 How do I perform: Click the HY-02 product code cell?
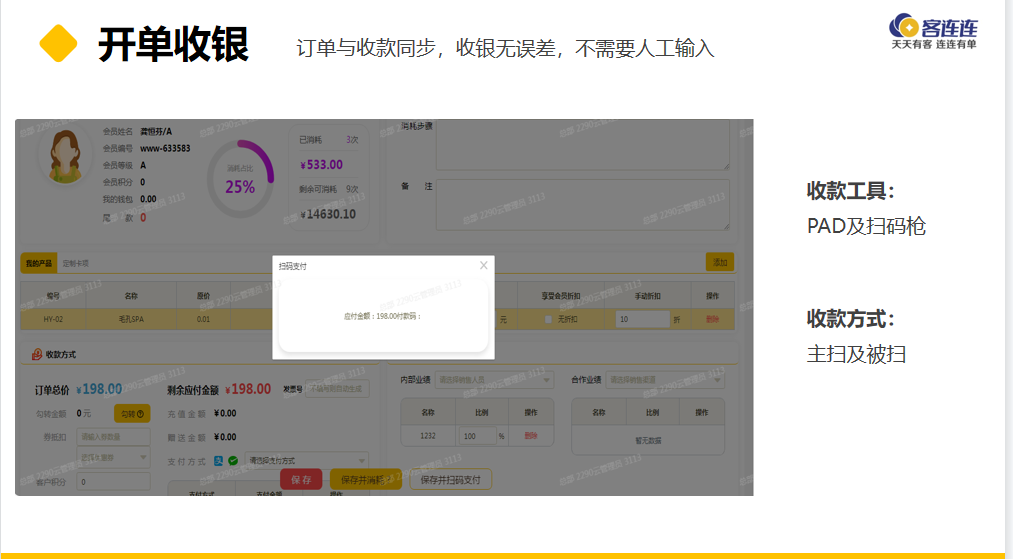[x=53, y=319]
